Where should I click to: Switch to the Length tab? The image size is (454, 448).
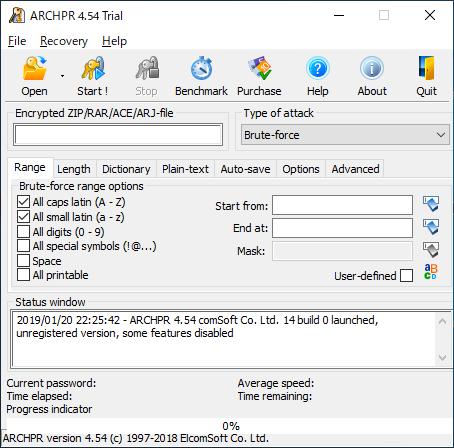pos(74,169)
